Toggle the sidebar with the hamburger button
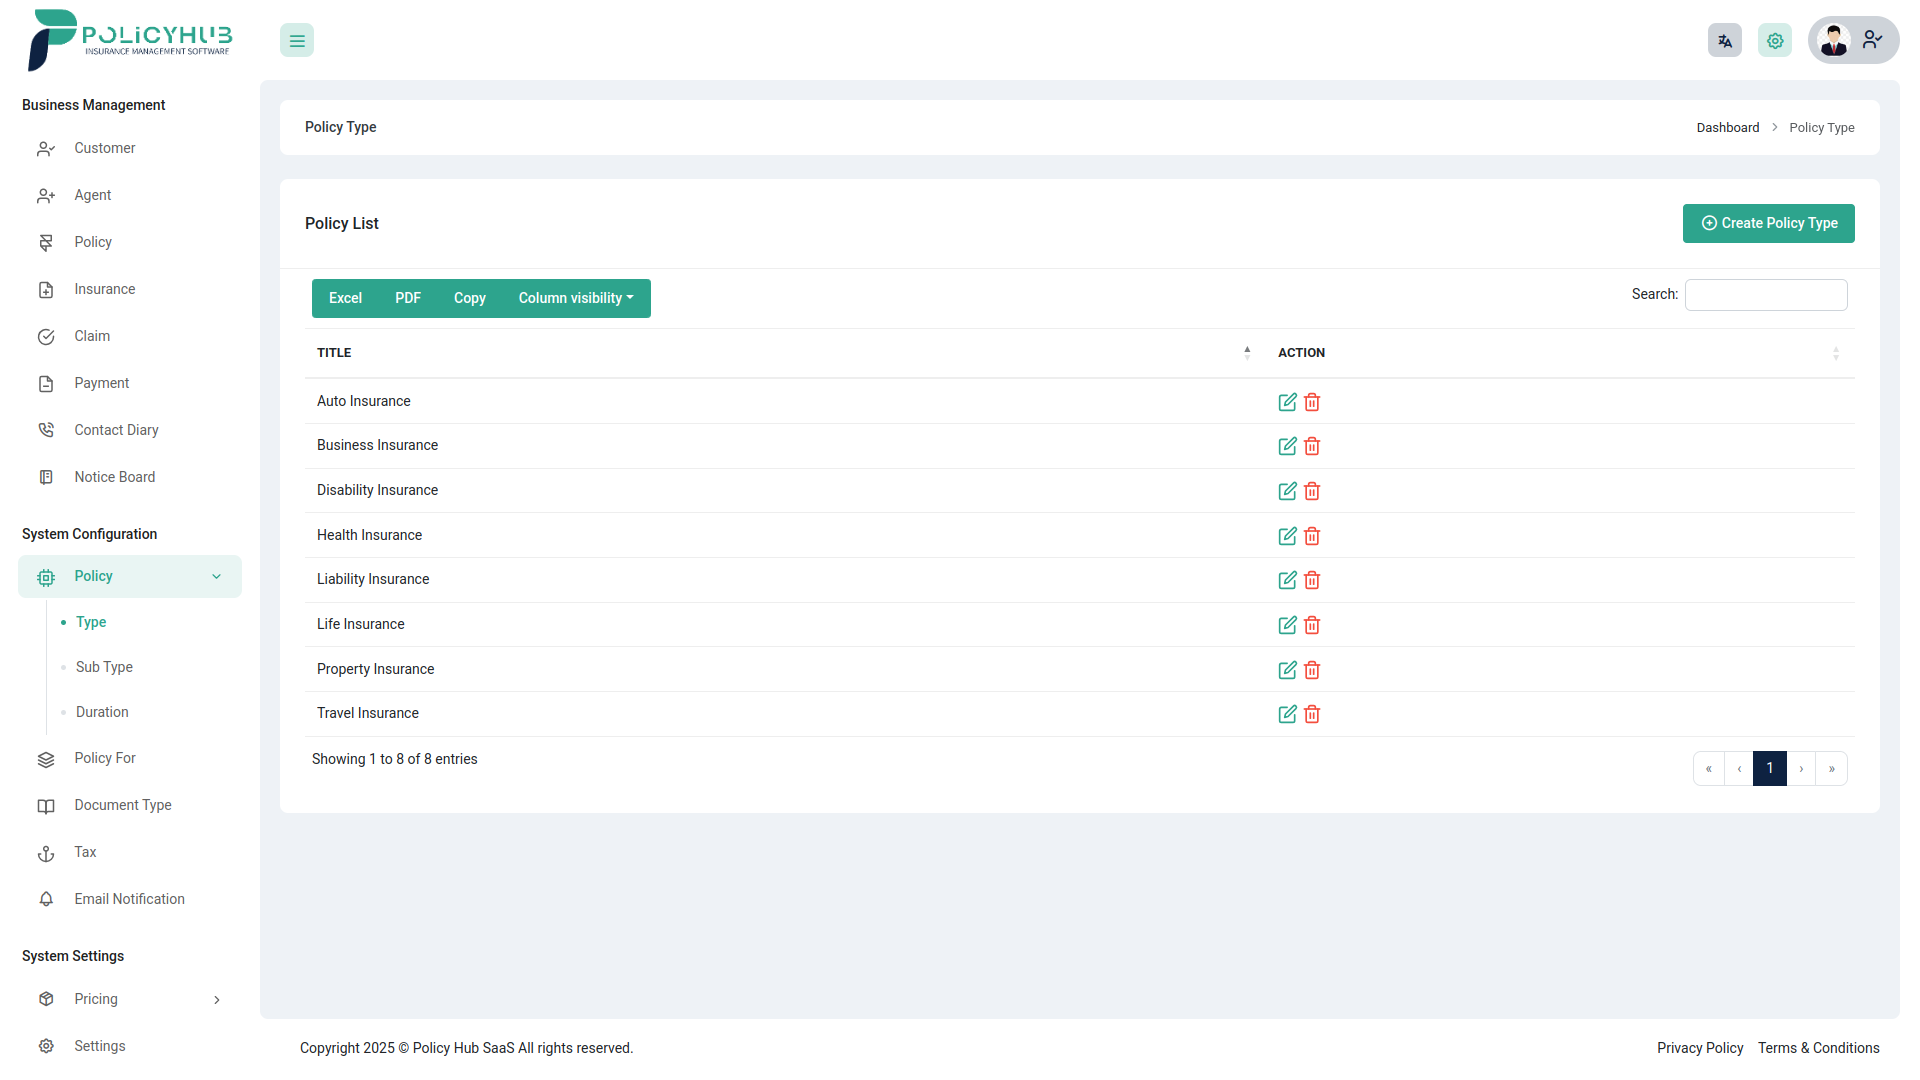This screenshot has height=1080, width=1920. click(x=296, y=40)
